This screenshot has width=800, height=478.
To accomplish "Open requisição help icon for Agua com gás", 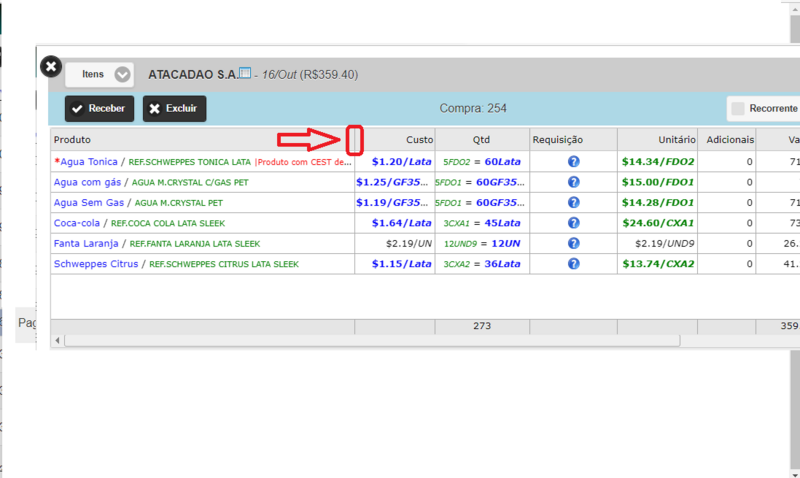I will 573,182.
